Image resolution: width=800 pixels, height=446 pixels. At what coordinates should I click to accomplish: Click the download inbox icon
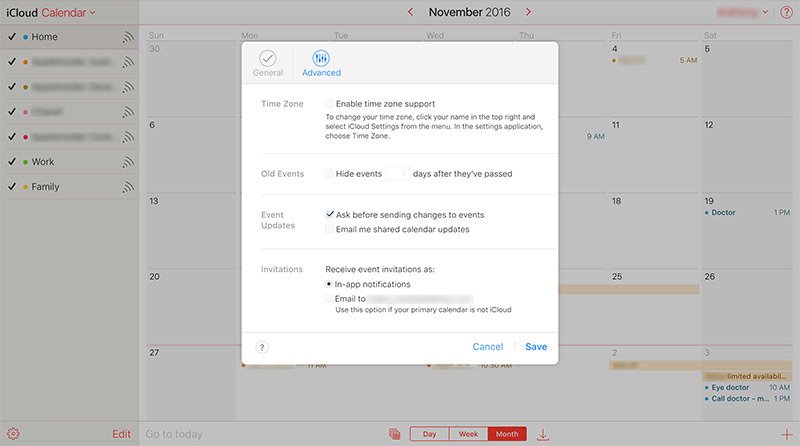pos(543,434)
